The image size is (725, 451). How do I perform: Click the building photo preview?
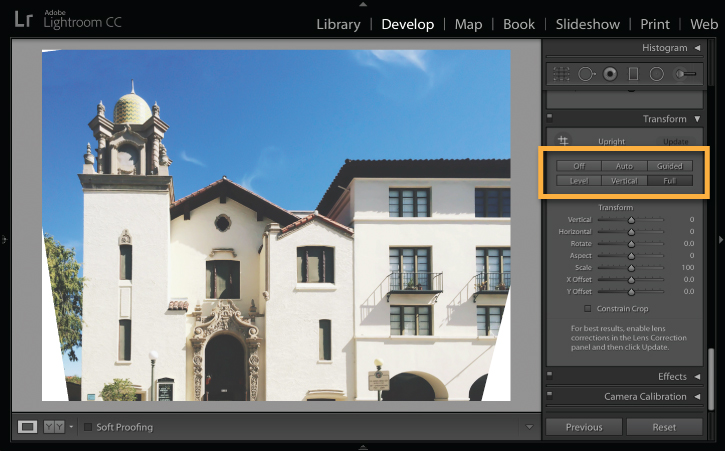[x=276, y=225]
